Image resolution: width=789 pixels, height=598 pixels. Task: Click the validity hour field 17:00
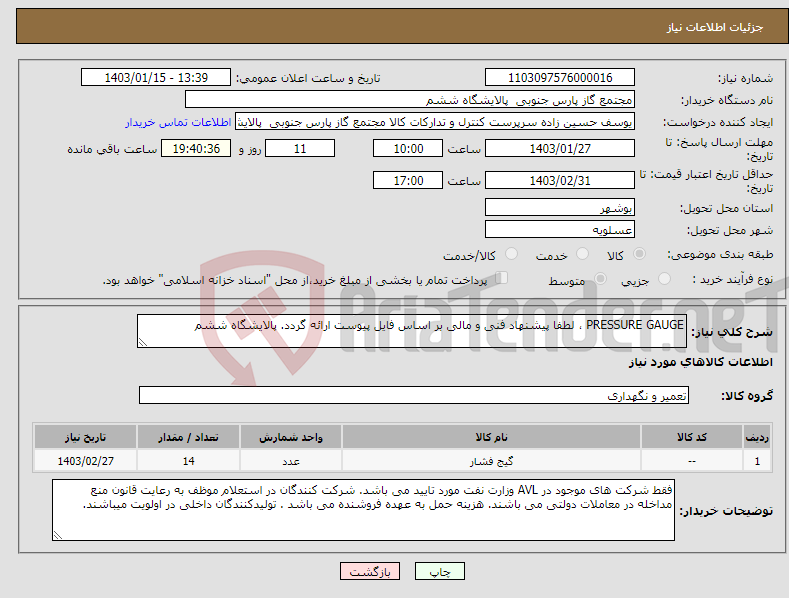(408, 180)
